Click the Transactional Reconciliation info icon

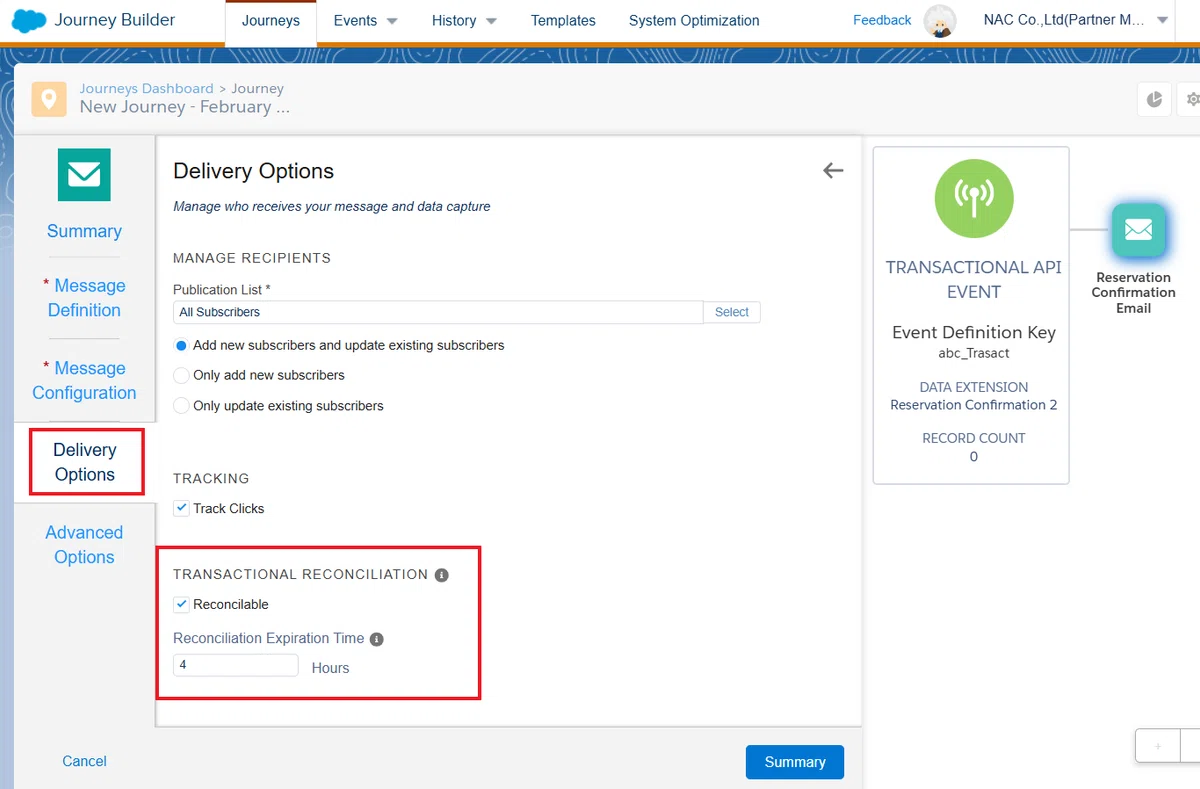[x=442, y=575]
